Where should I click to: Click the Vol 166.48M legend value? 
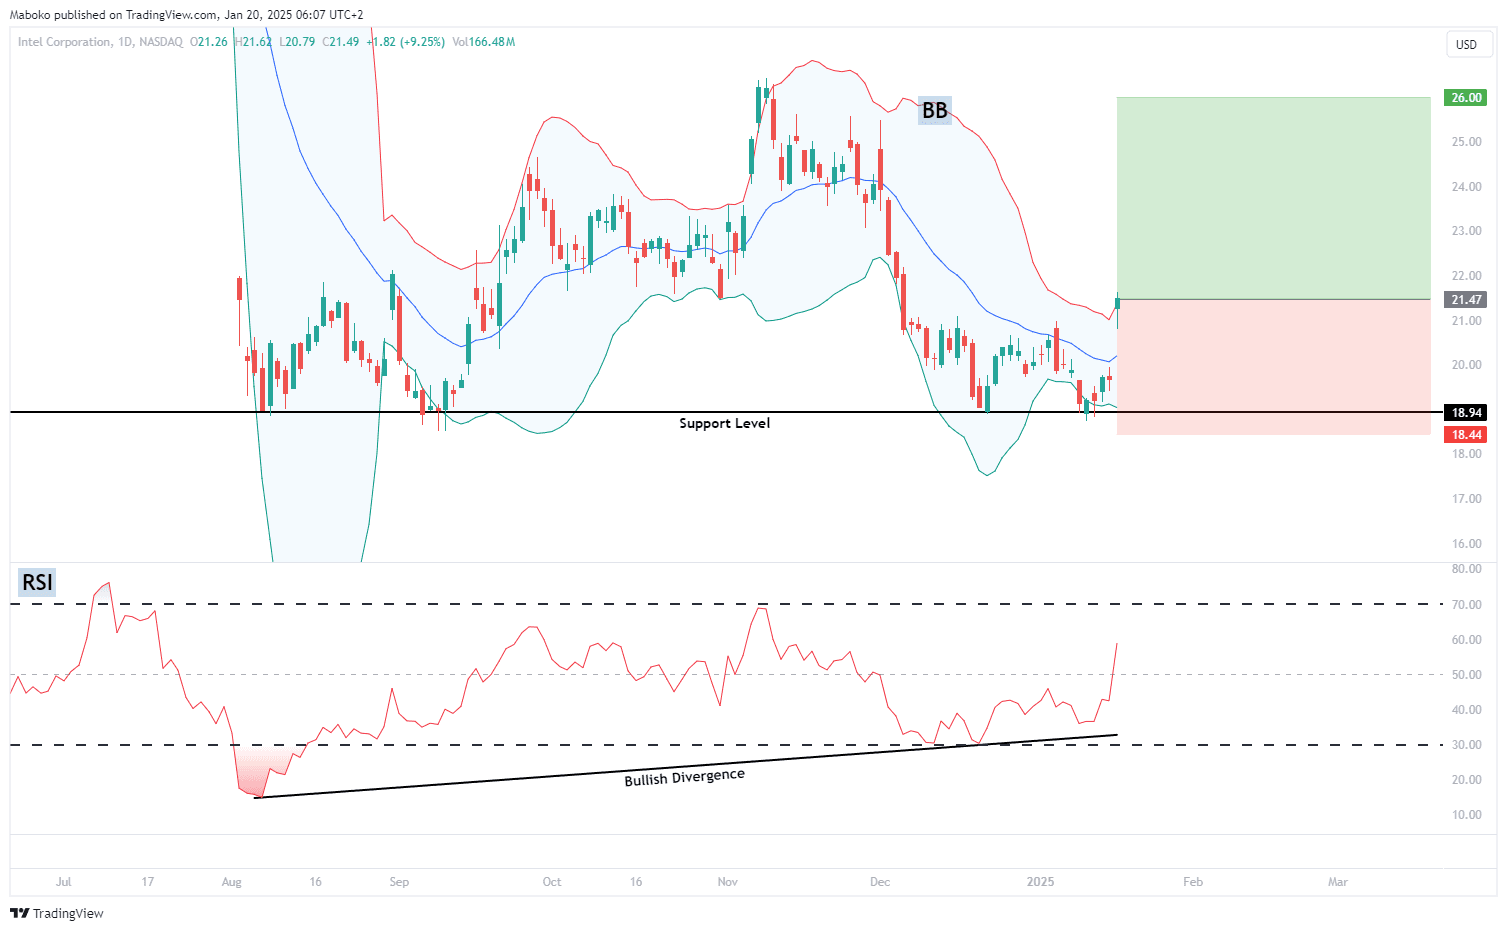pos(484,42)
